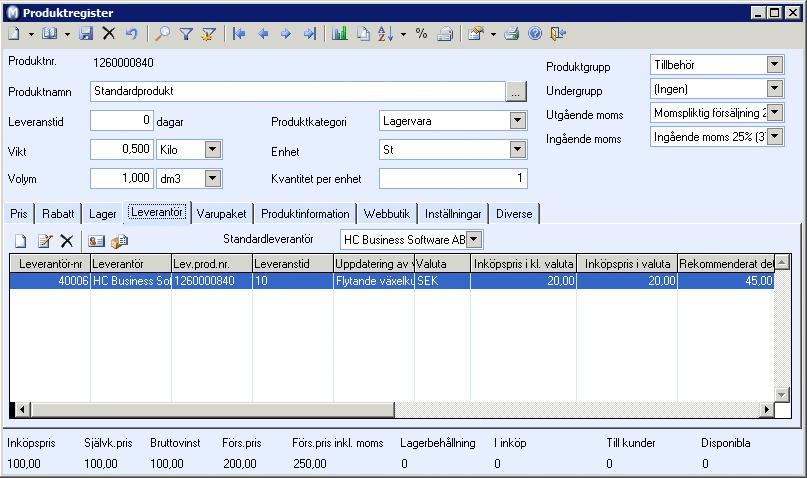
Task: Add a new supplier row icon
Action: 21,241
